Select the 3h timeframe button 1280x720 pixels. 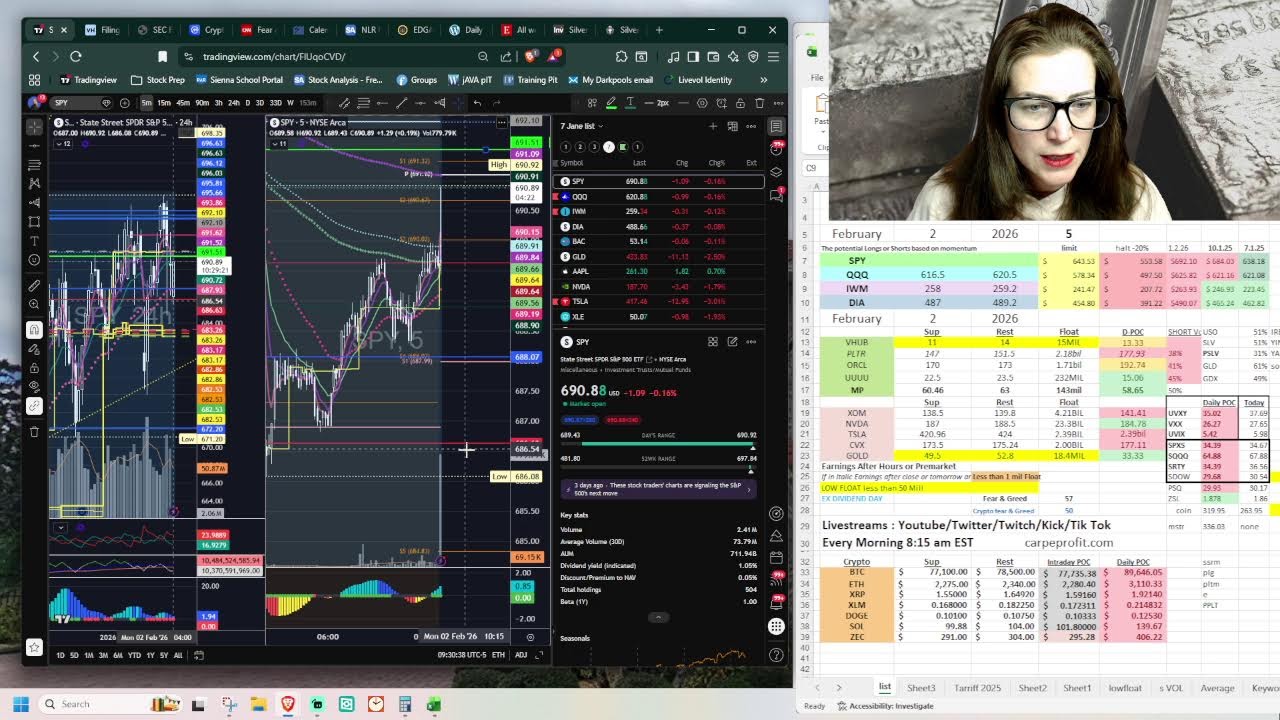[218, 102]
